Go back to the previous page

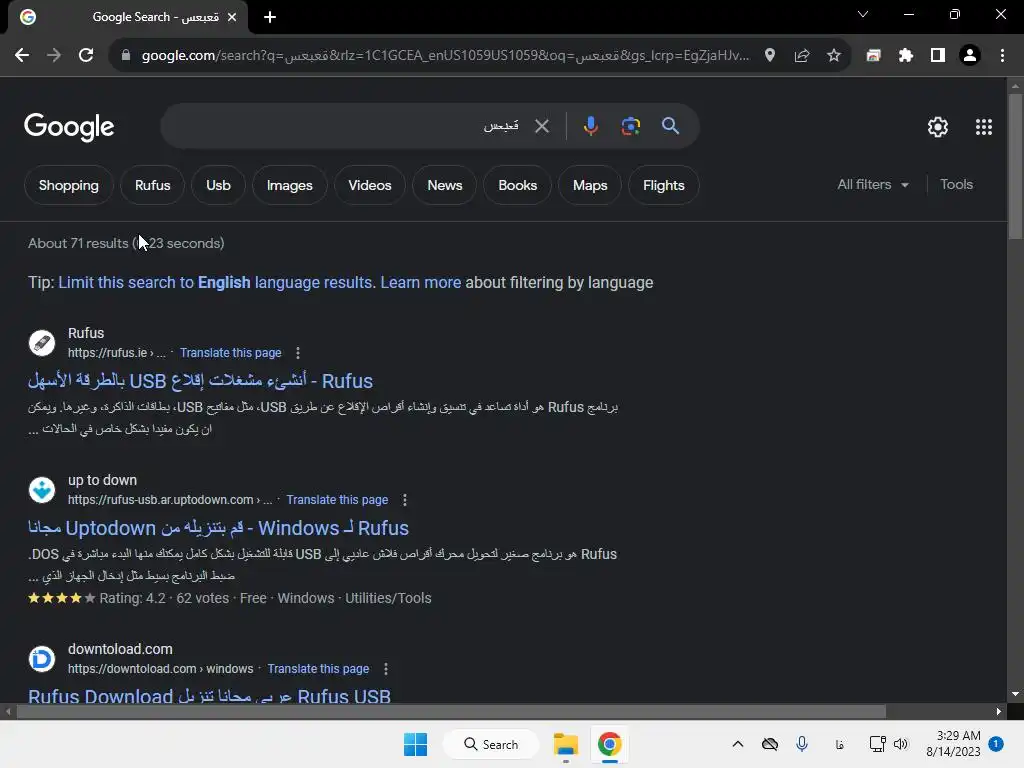point(22,56)
